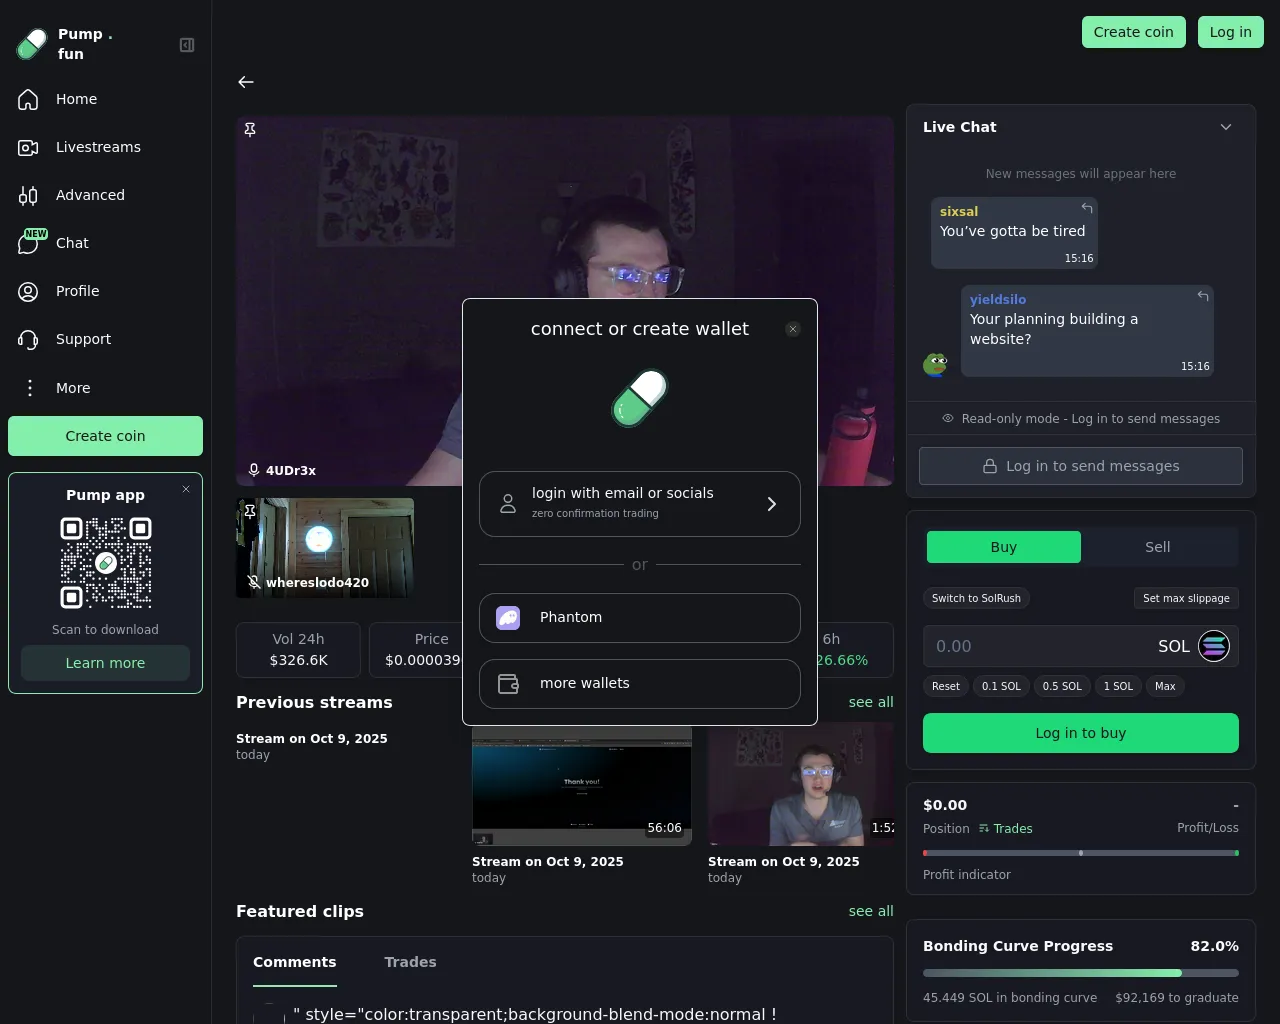Toggle pin on the whereslodo420 stream
1280x1024 pixels.
(x=250, y=511)
